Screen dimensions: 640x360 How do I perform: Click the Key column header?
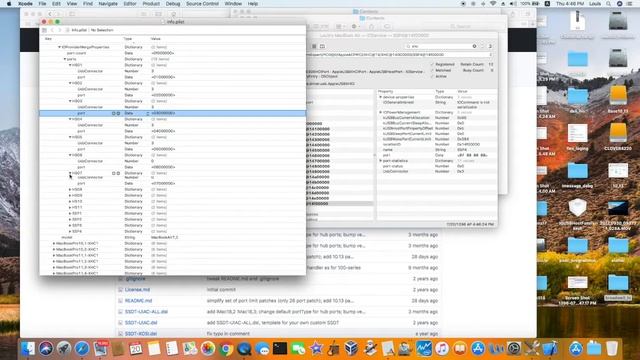coord(48,39)
